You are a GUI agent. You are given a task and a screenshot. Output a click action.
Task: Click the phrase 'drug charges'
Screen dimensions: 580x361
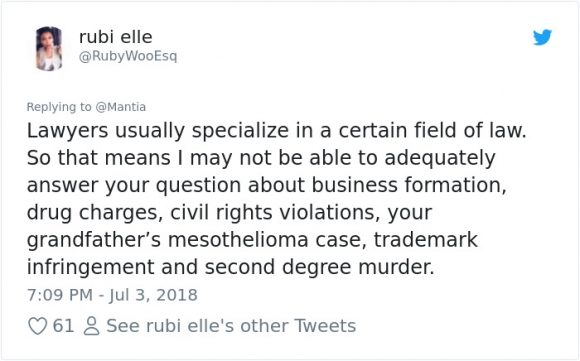click(x=95, y=213)
